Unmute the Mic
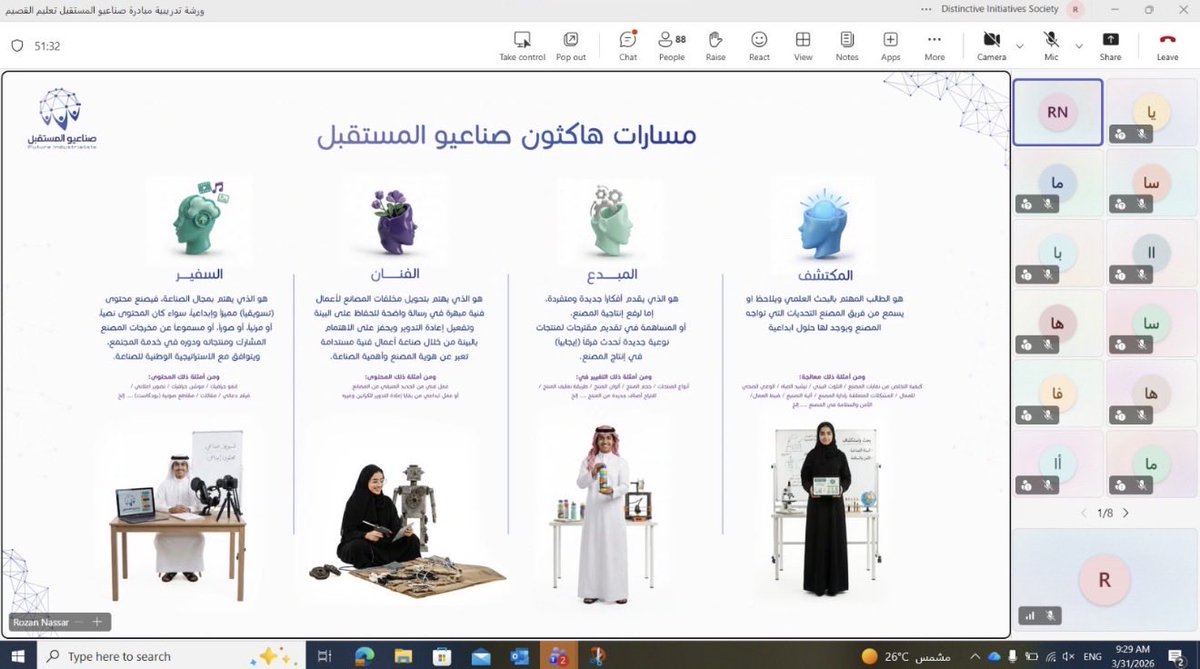 [x=1051, y=46]
